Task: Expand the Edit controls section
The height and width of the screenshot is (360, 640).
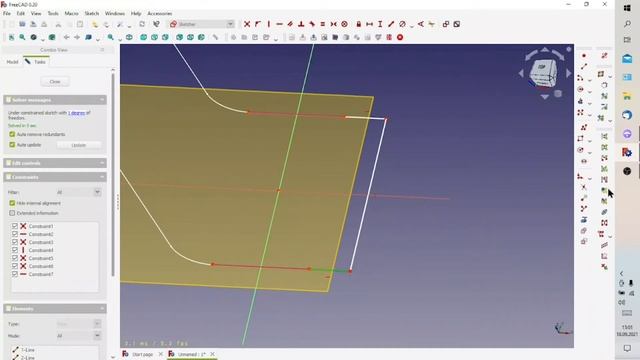Action: tap(102, 163)
